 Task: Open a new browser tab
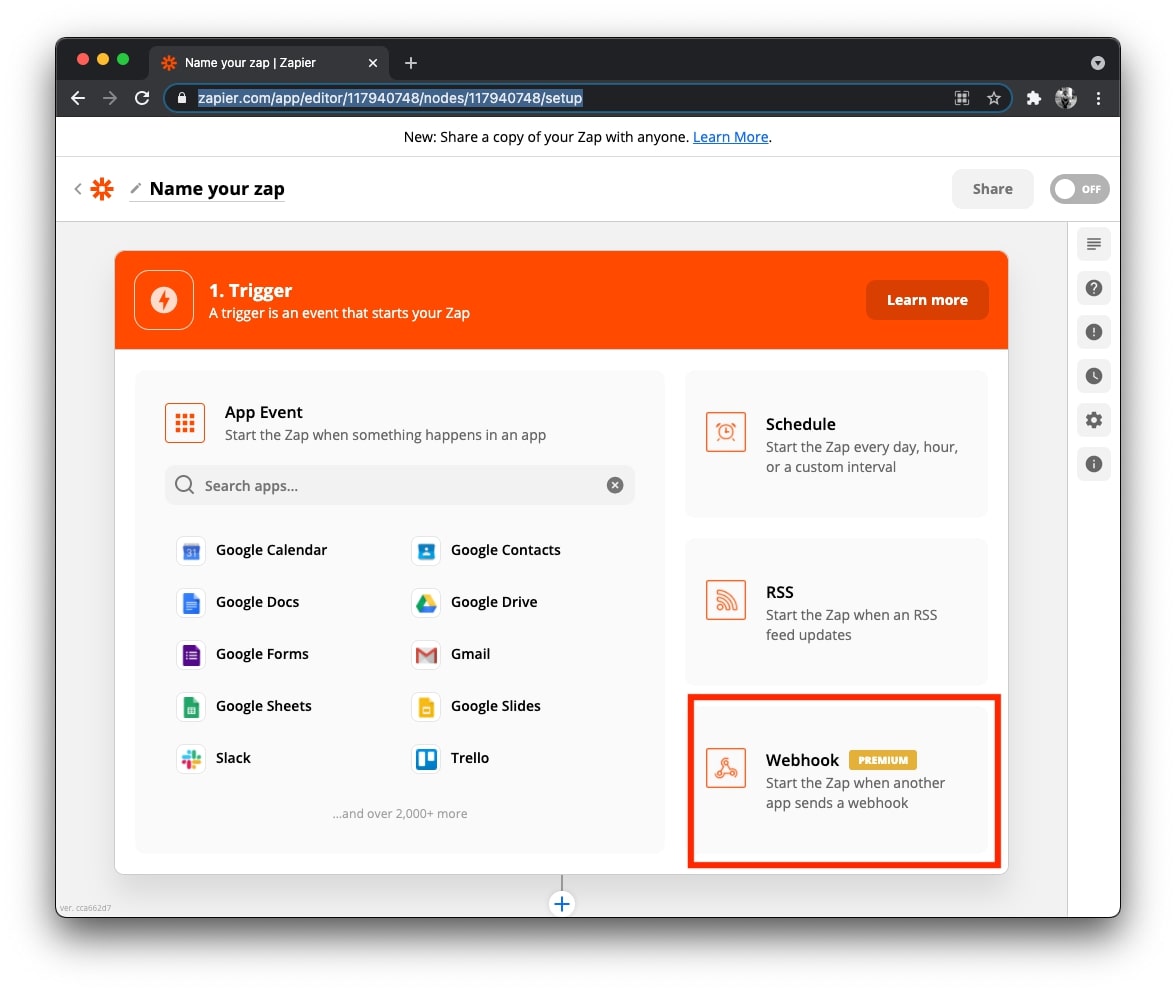(410, 63)
